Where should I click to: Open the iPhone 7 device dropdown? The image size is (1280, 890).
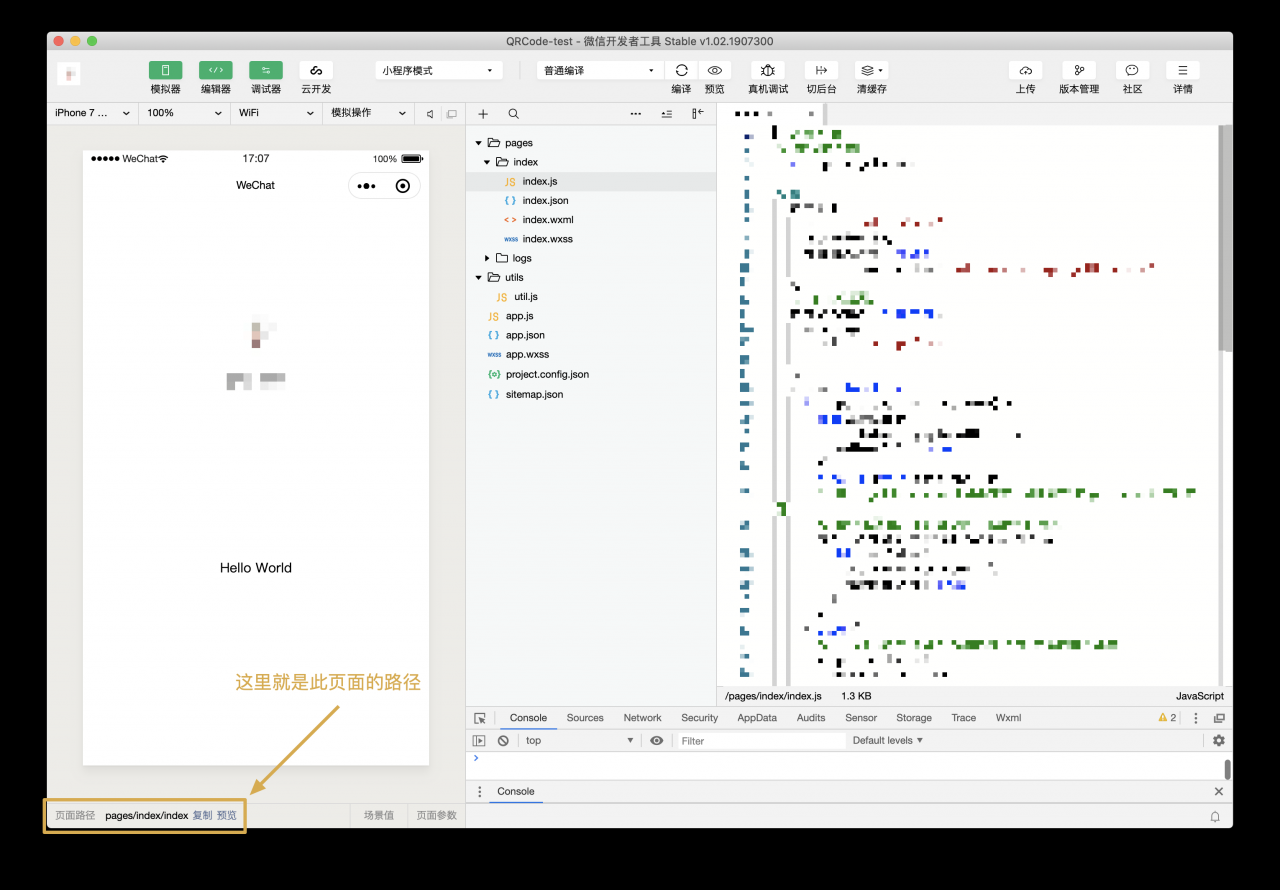coord(93,113)
